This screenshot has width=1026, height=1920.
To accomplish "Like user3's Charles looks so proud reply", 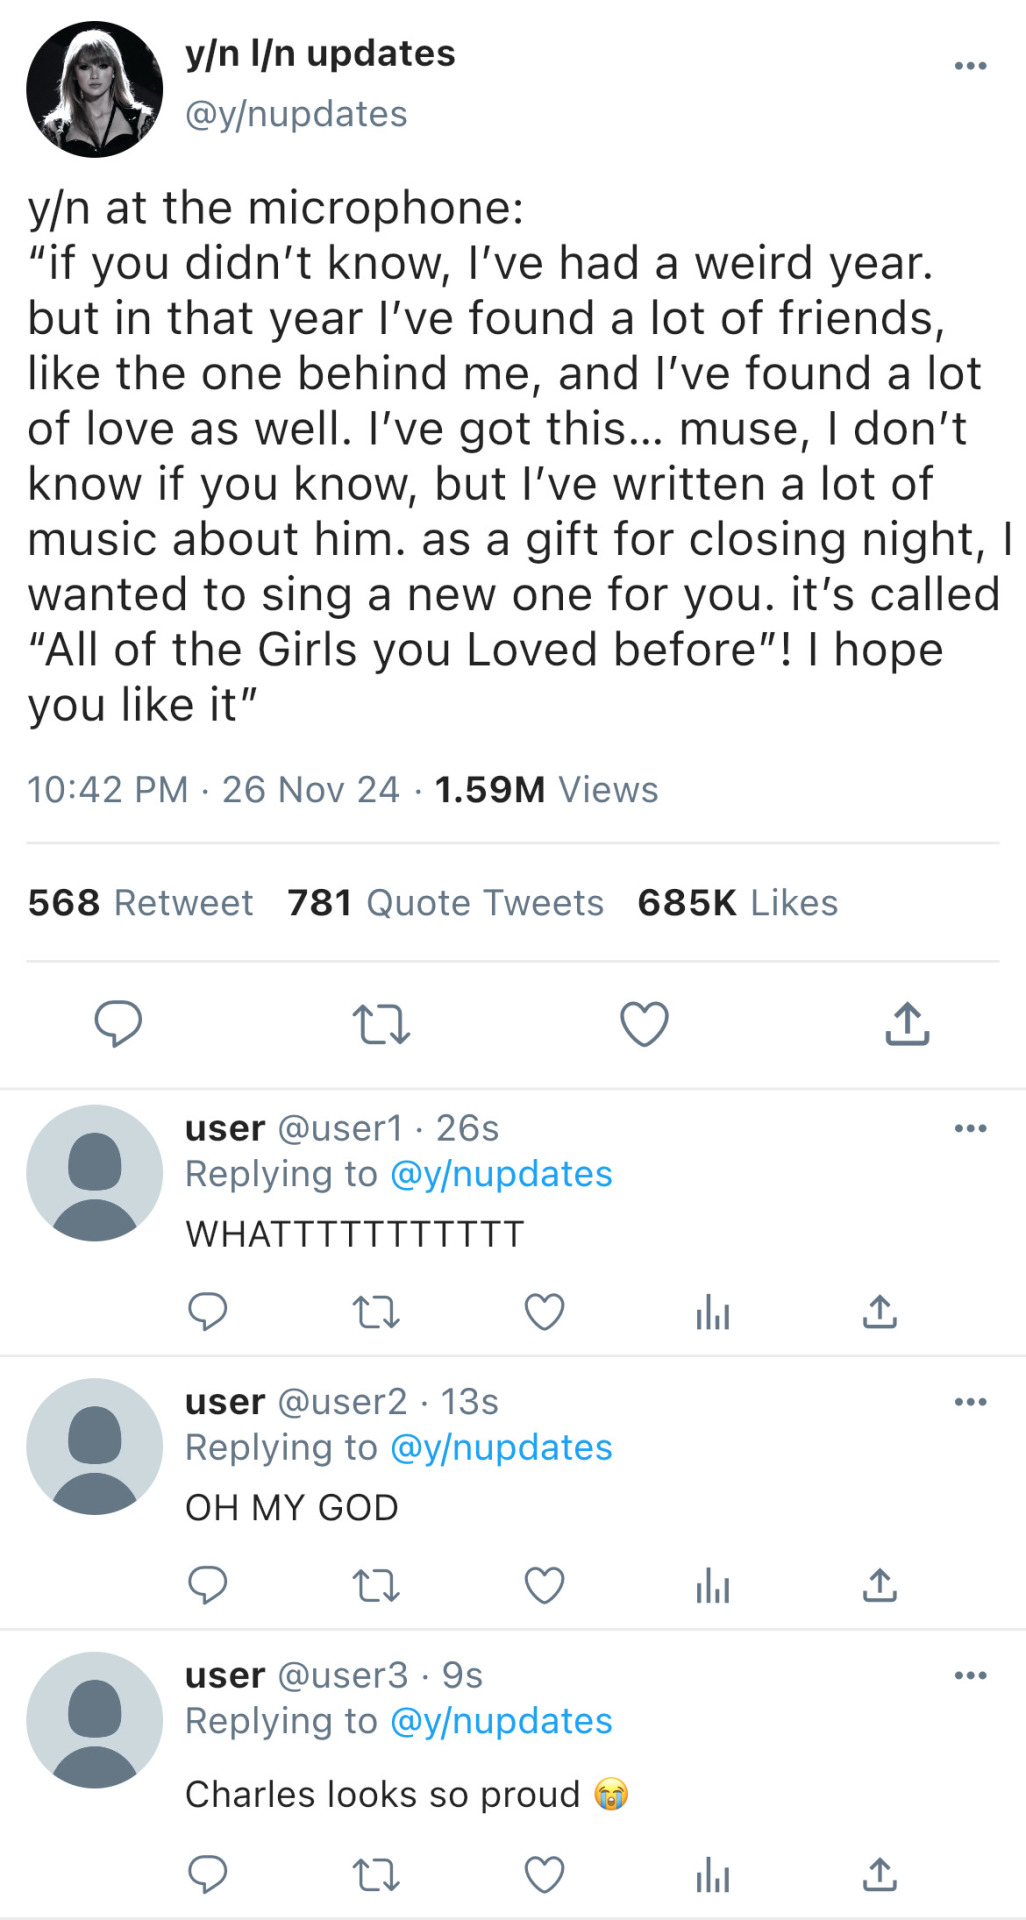I will tap(545, 1874).
